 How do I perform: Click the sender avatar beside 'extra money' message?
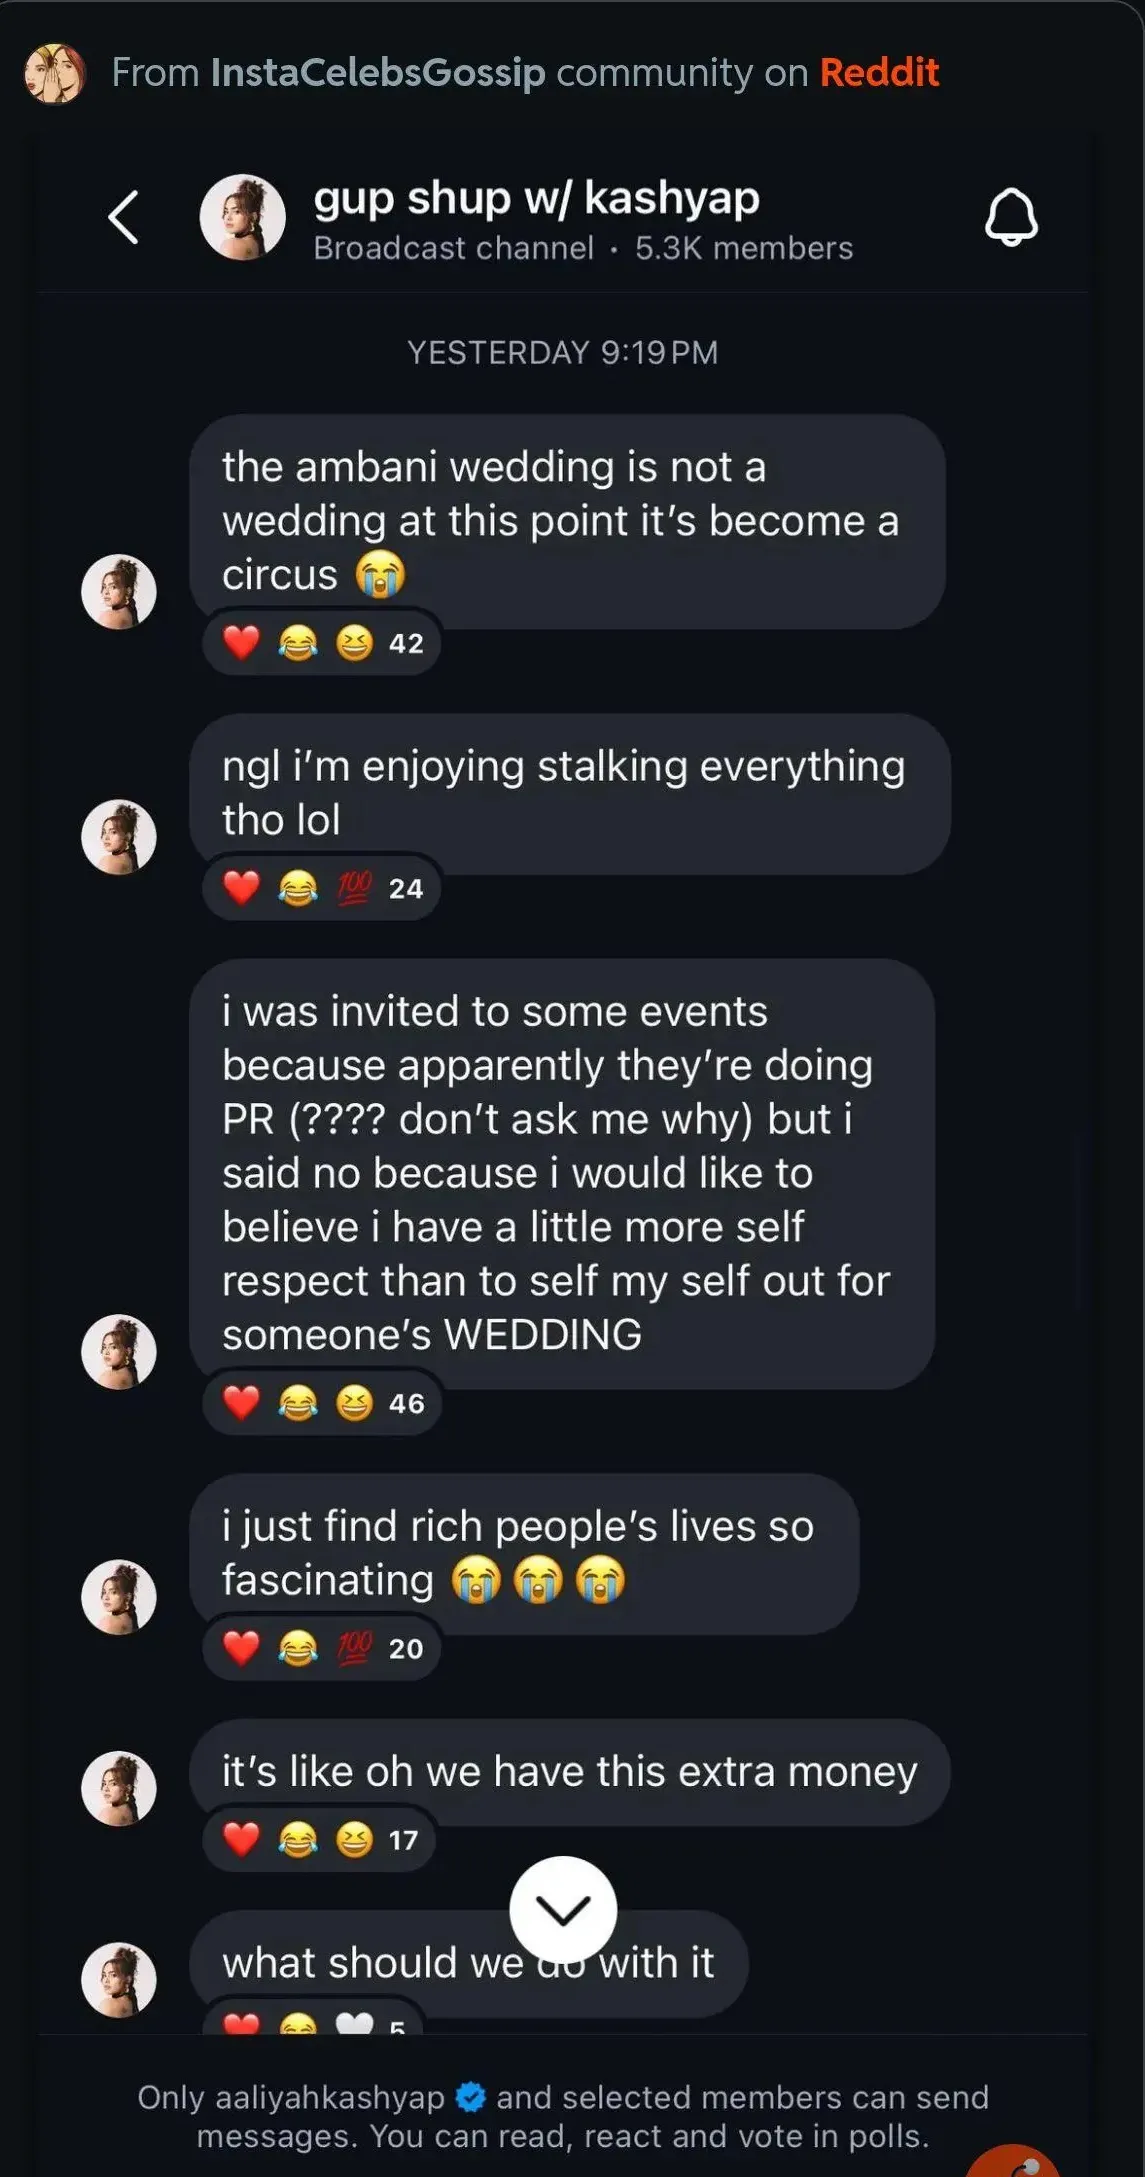(x=119, y=1788)
